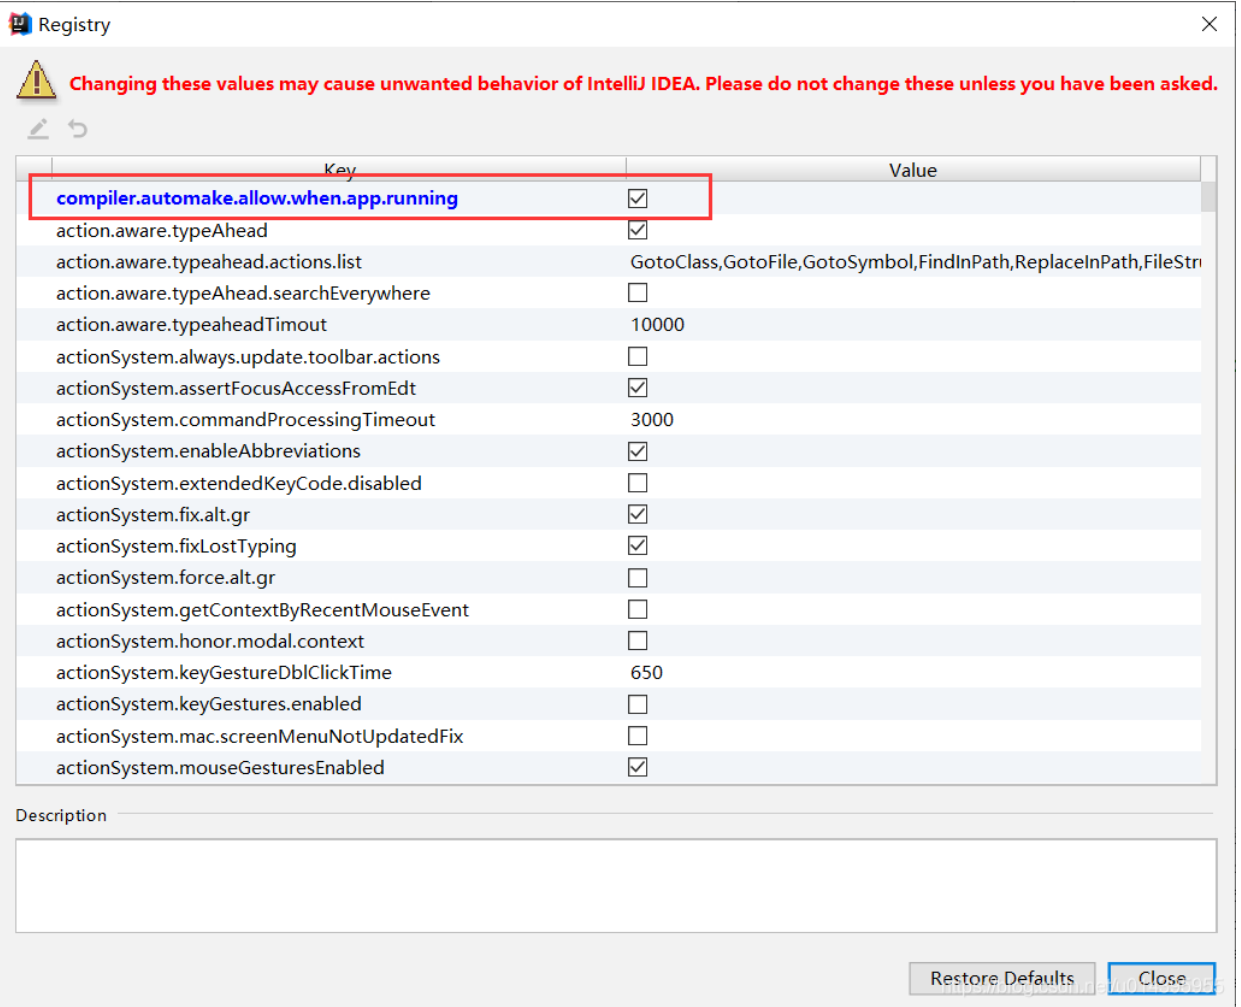The height and width of the screenshot is (1007, 1241).
Task: Click the Revert to default arrow icon
Action: tap(78, 128)
